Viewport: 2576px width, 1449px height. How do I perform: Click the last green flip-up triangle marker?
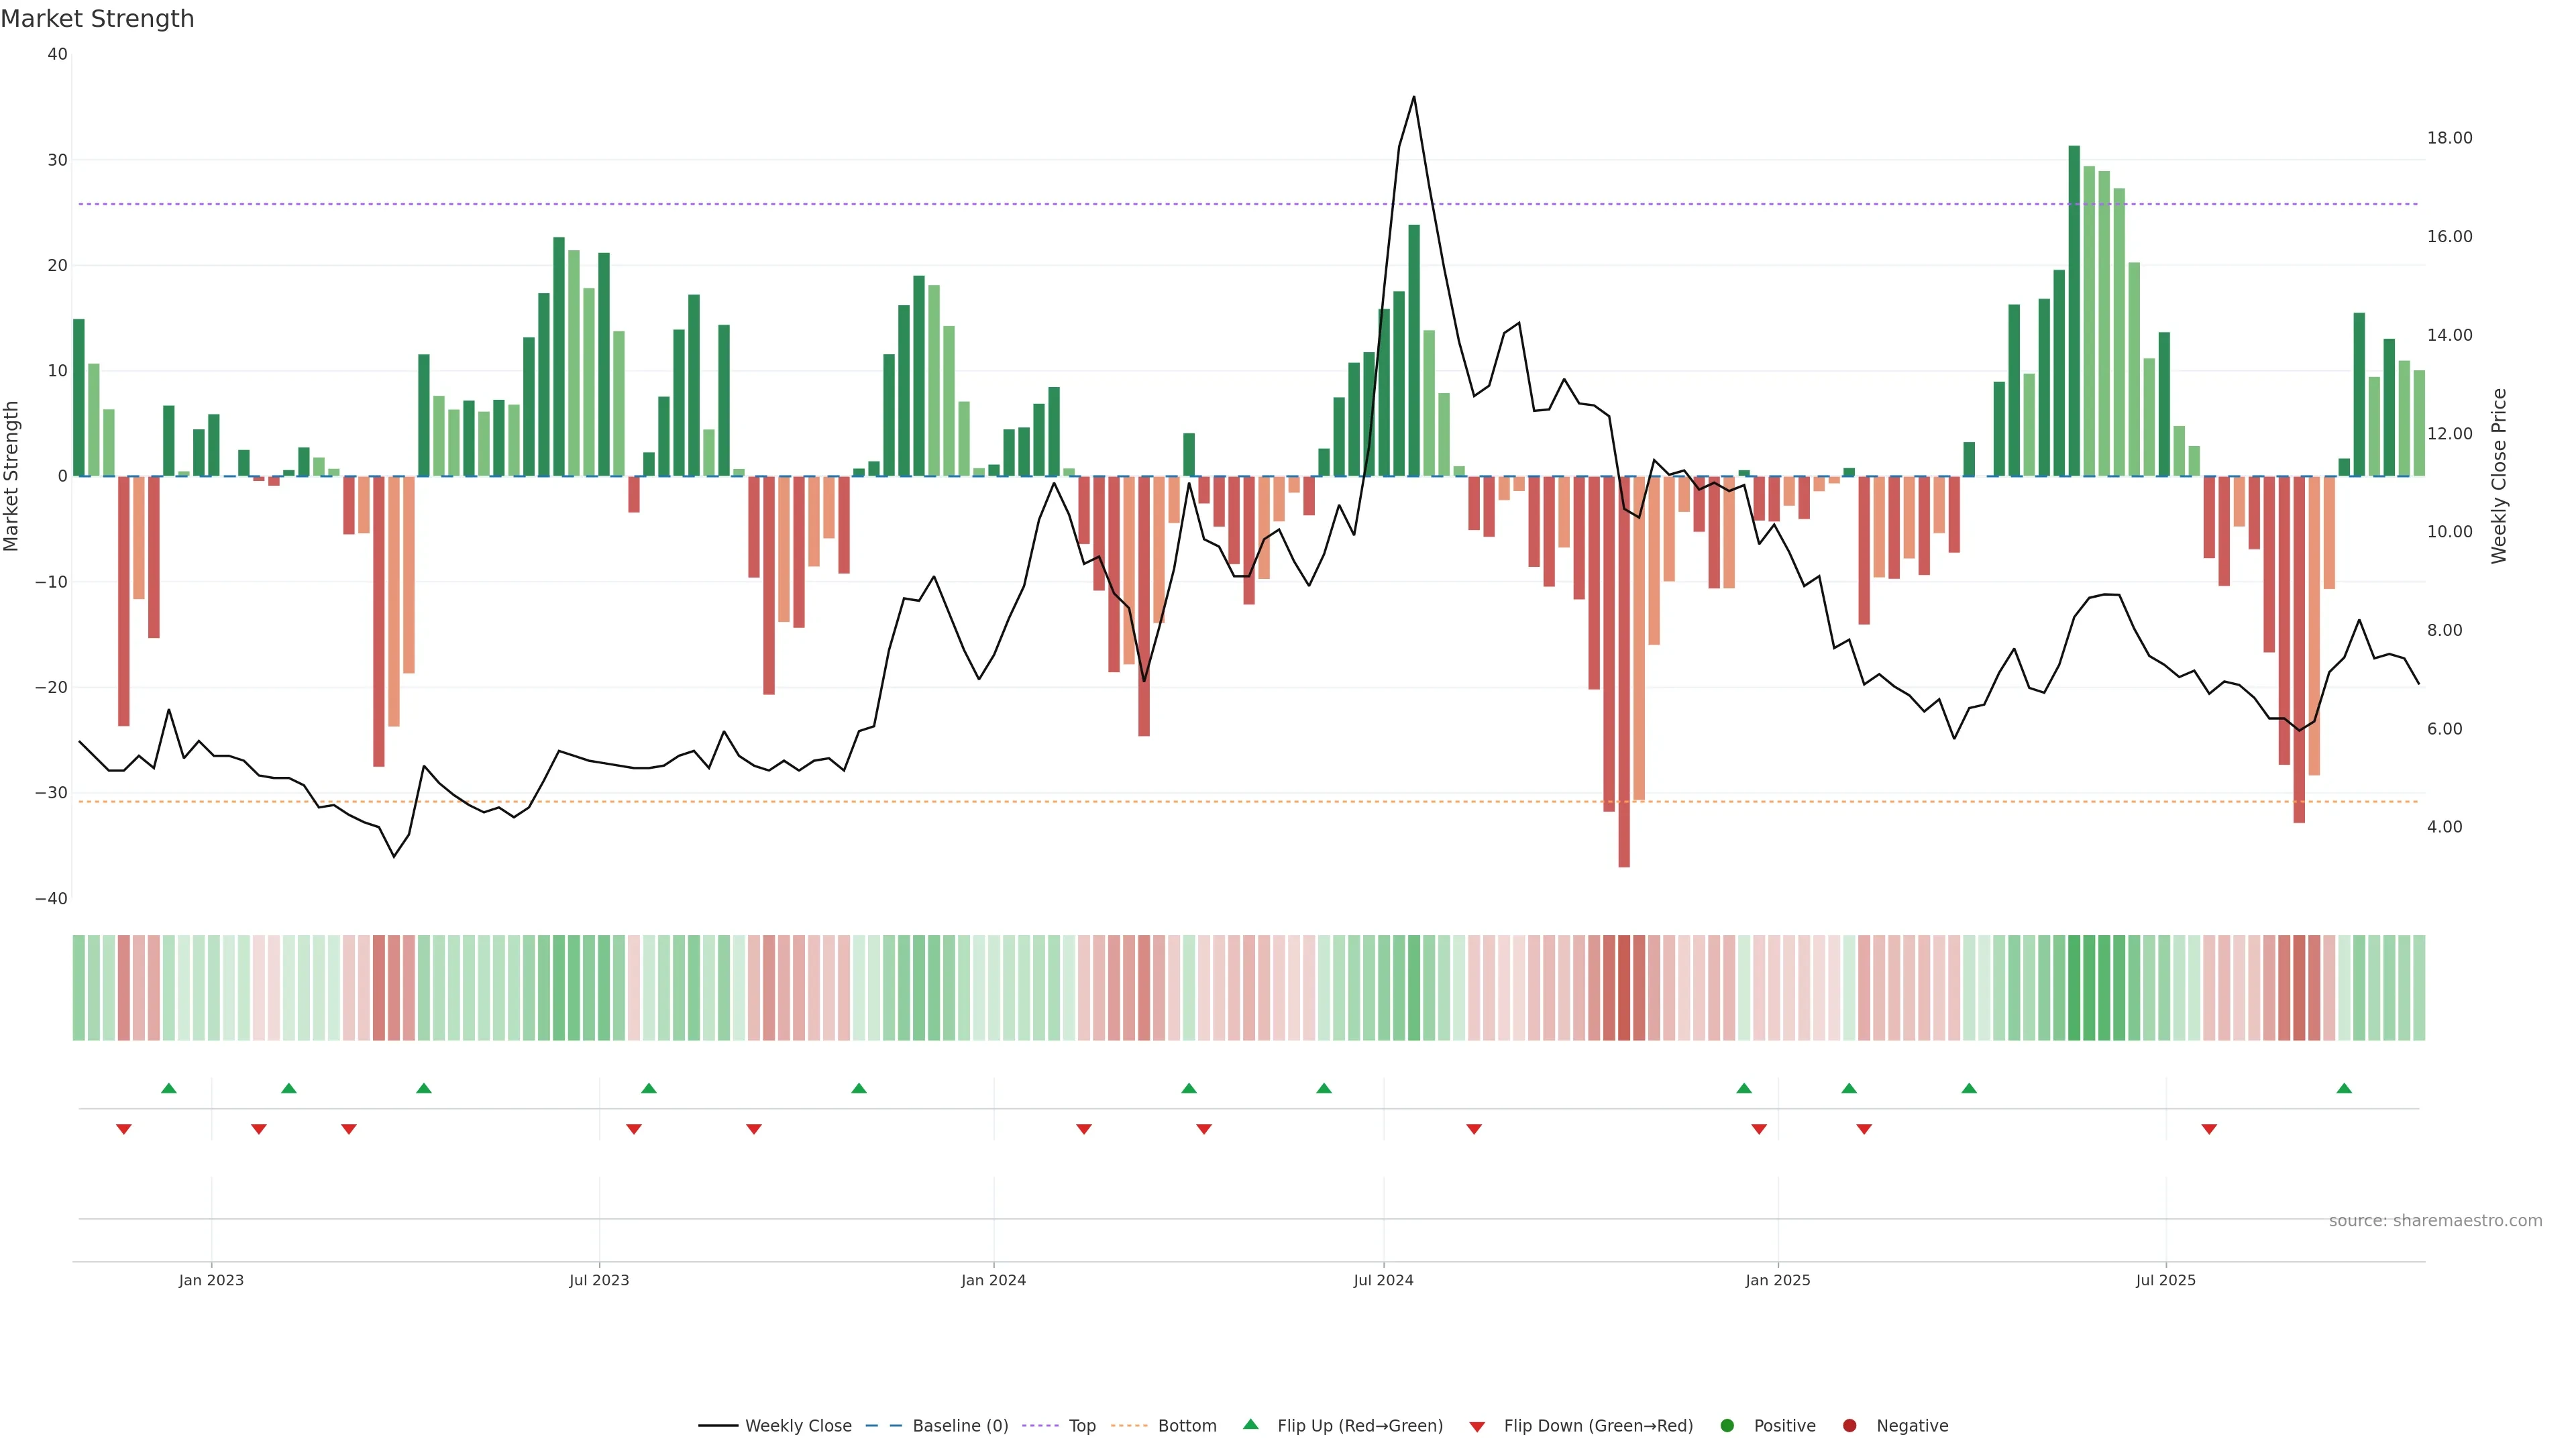[2344, 1088]
